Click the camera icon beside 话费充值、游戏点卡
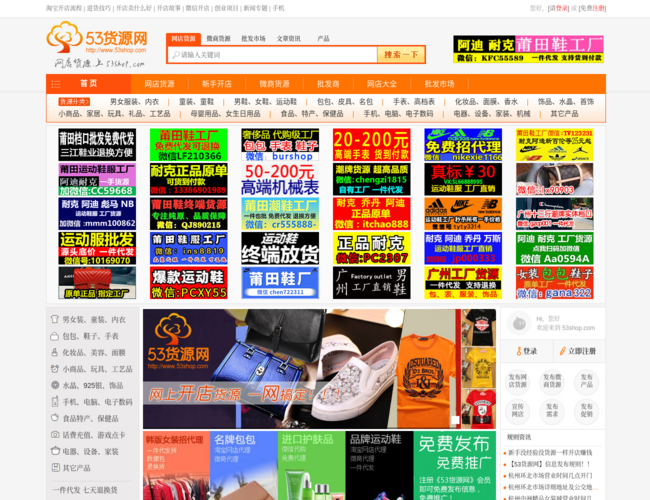650x500 pixels. pyautogui.click(x=54, y=434)
